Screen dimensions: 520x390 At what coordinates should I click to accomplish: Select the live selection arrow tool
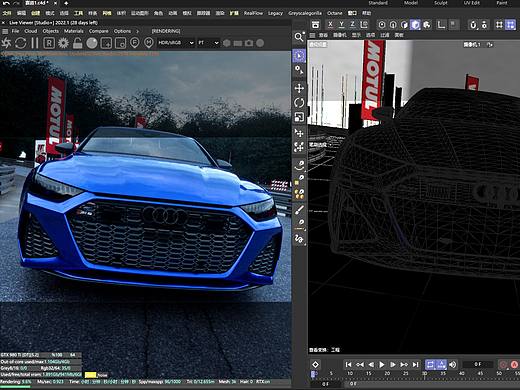[299, 56]
